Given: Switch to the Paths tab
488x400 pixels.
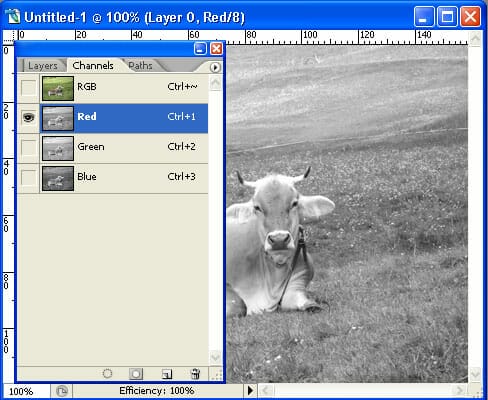Looking at the screenshot, I should click(140, 66).
